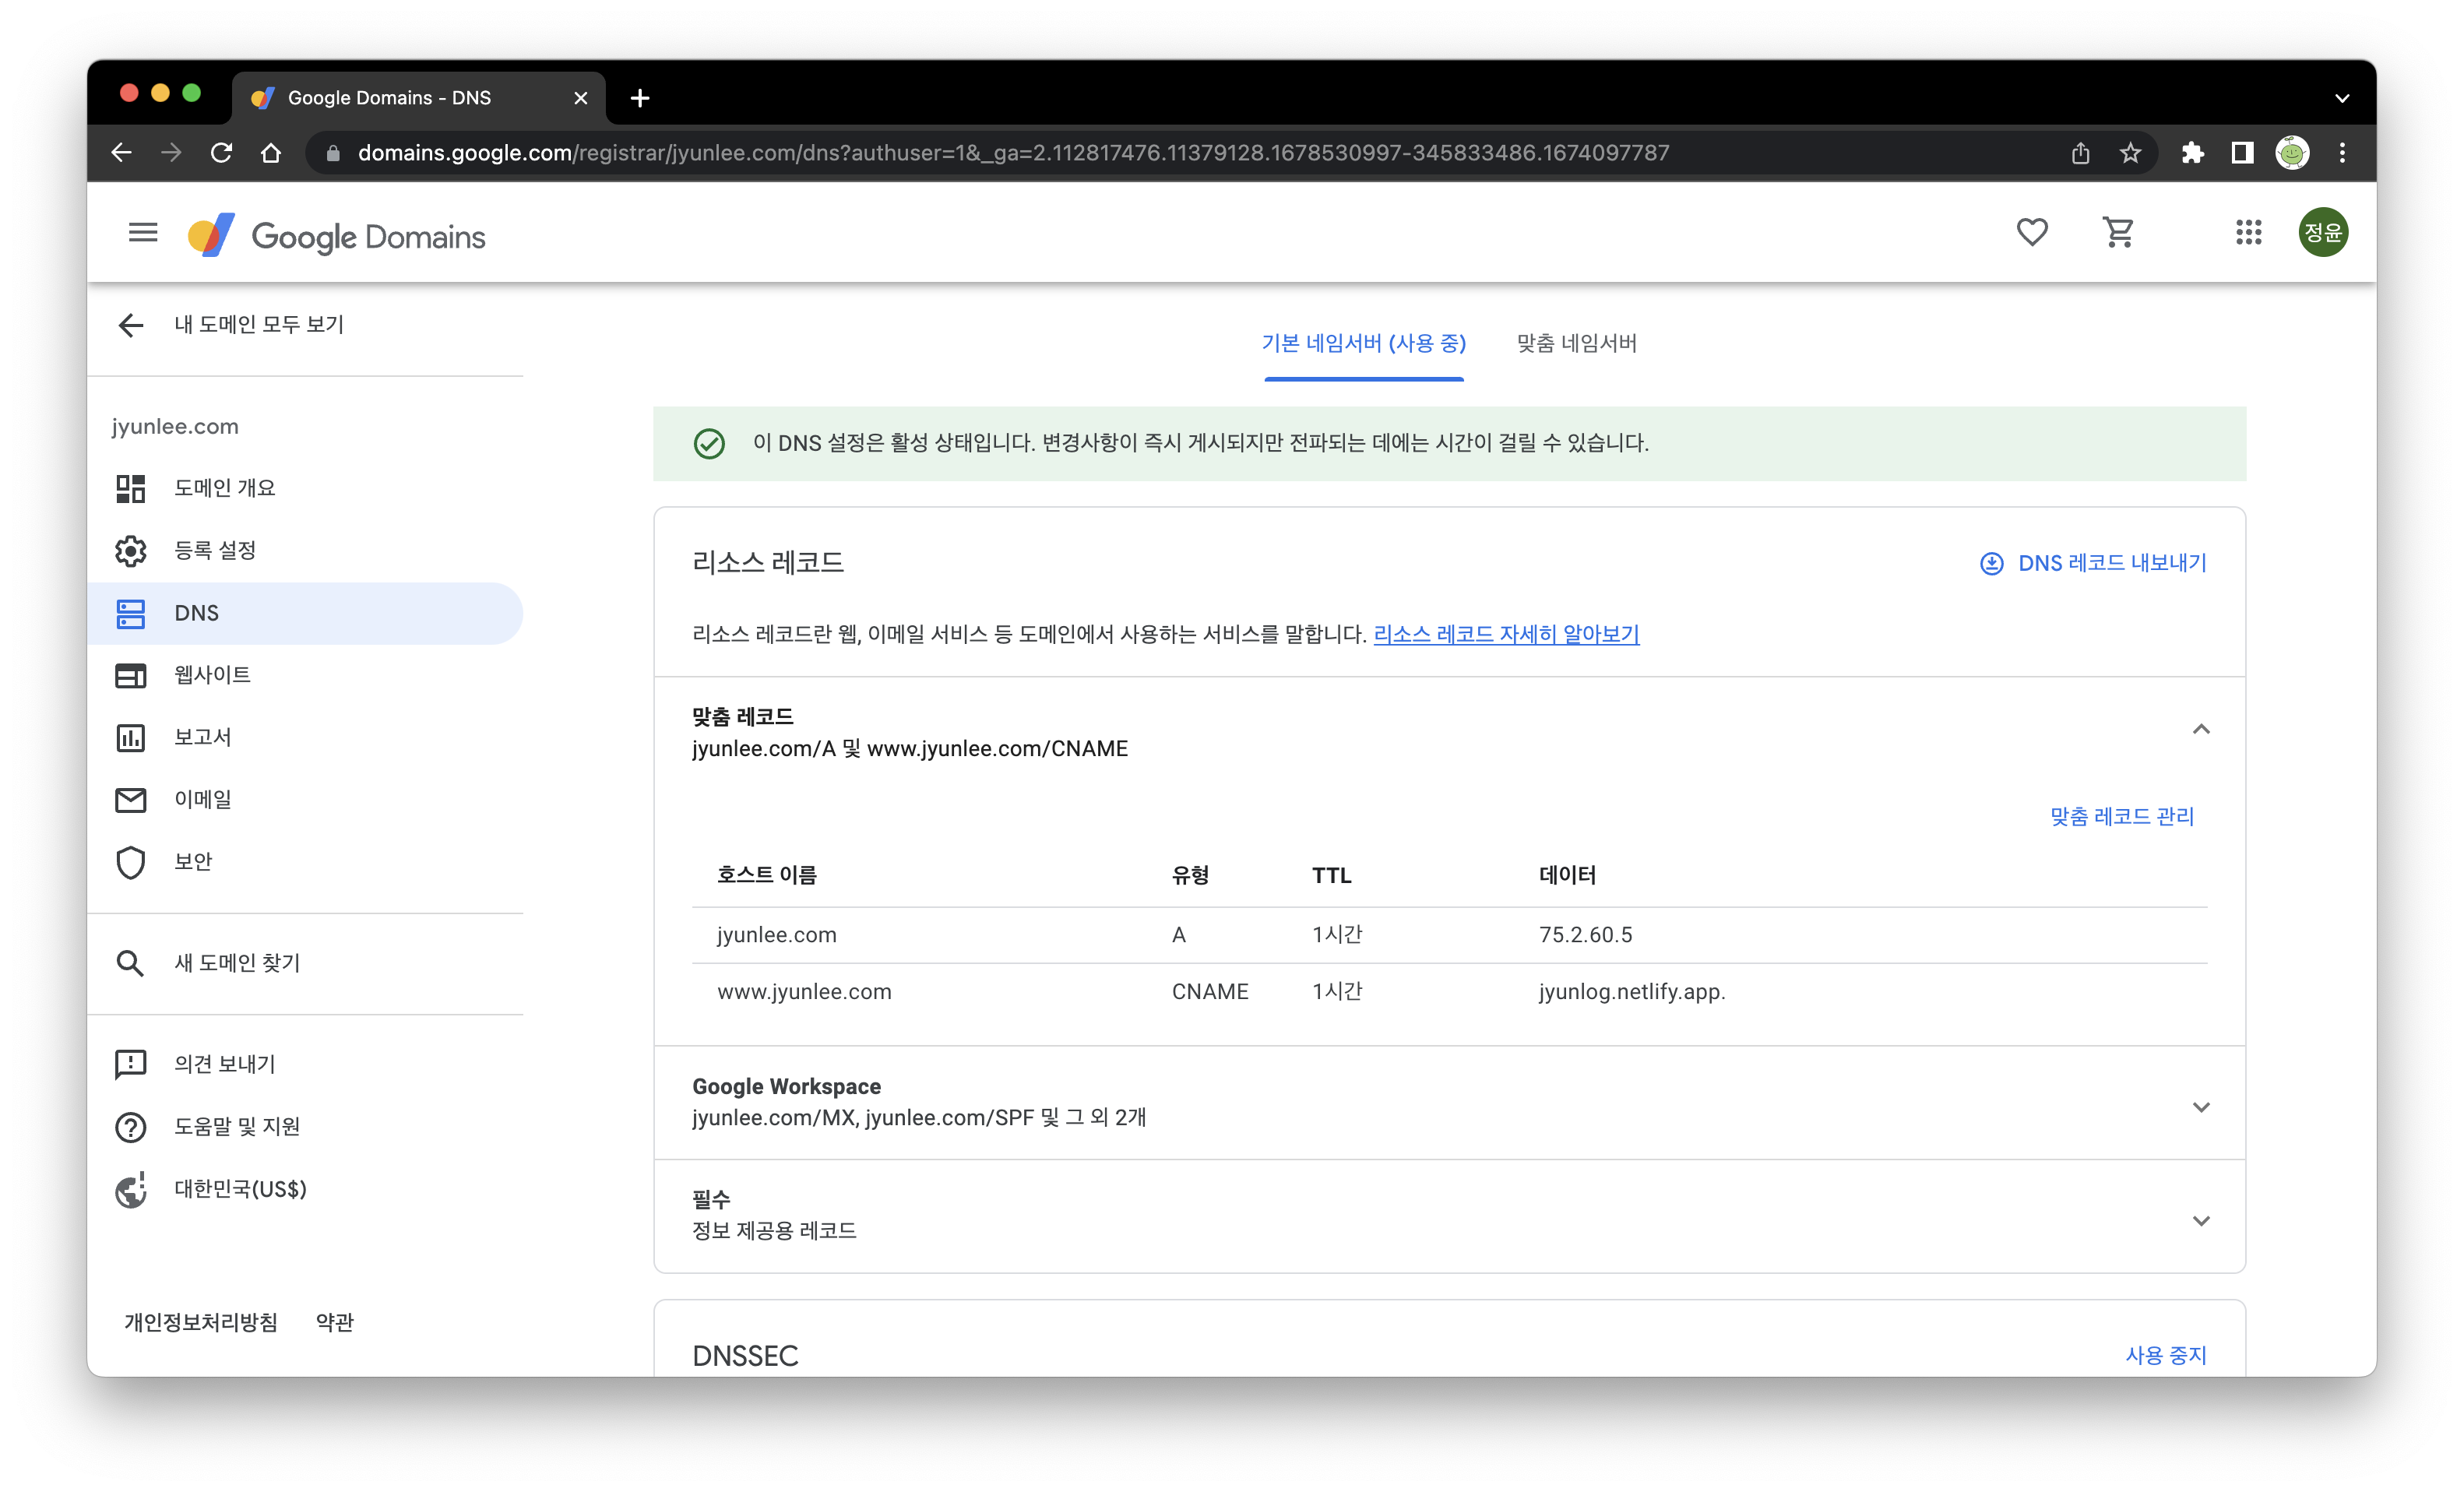
Task: Open the shopping cart
Action: click(2118, 233)
